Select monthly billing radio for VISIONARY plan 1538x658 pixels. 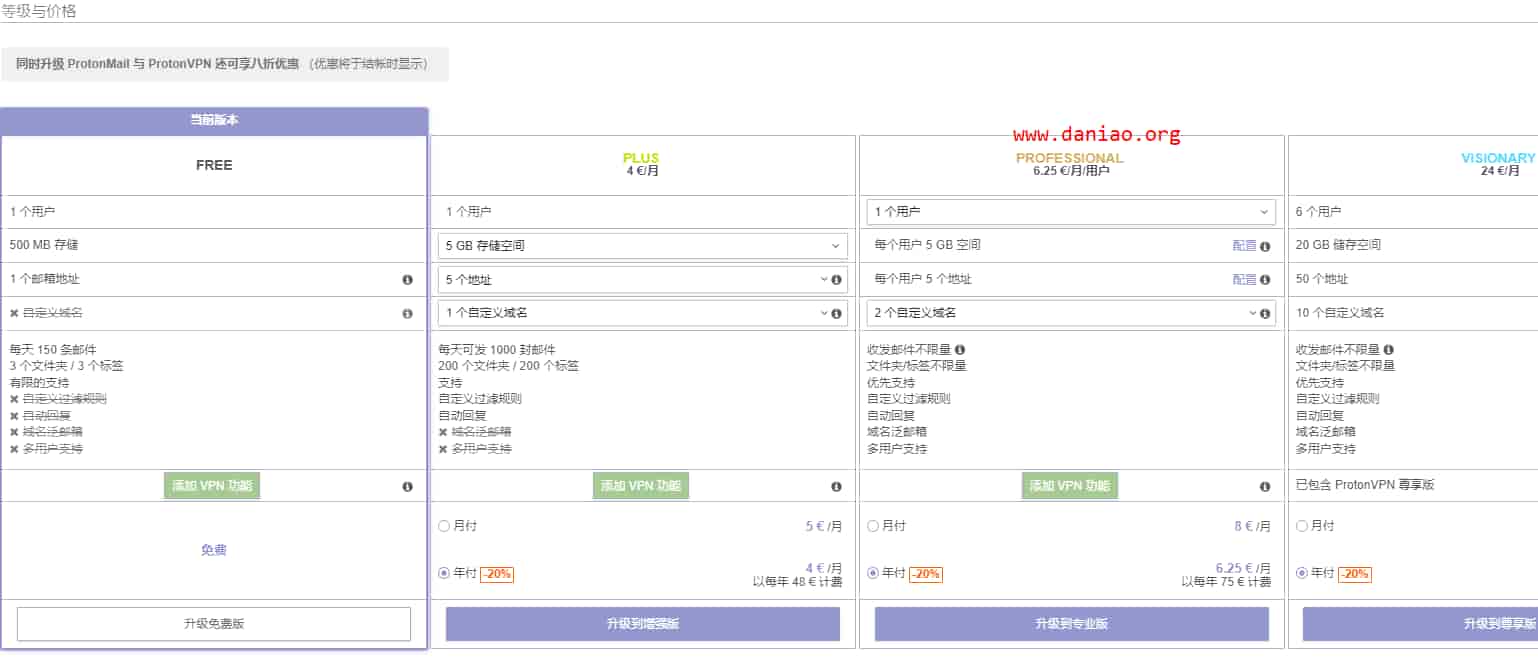pos(1301,526)
